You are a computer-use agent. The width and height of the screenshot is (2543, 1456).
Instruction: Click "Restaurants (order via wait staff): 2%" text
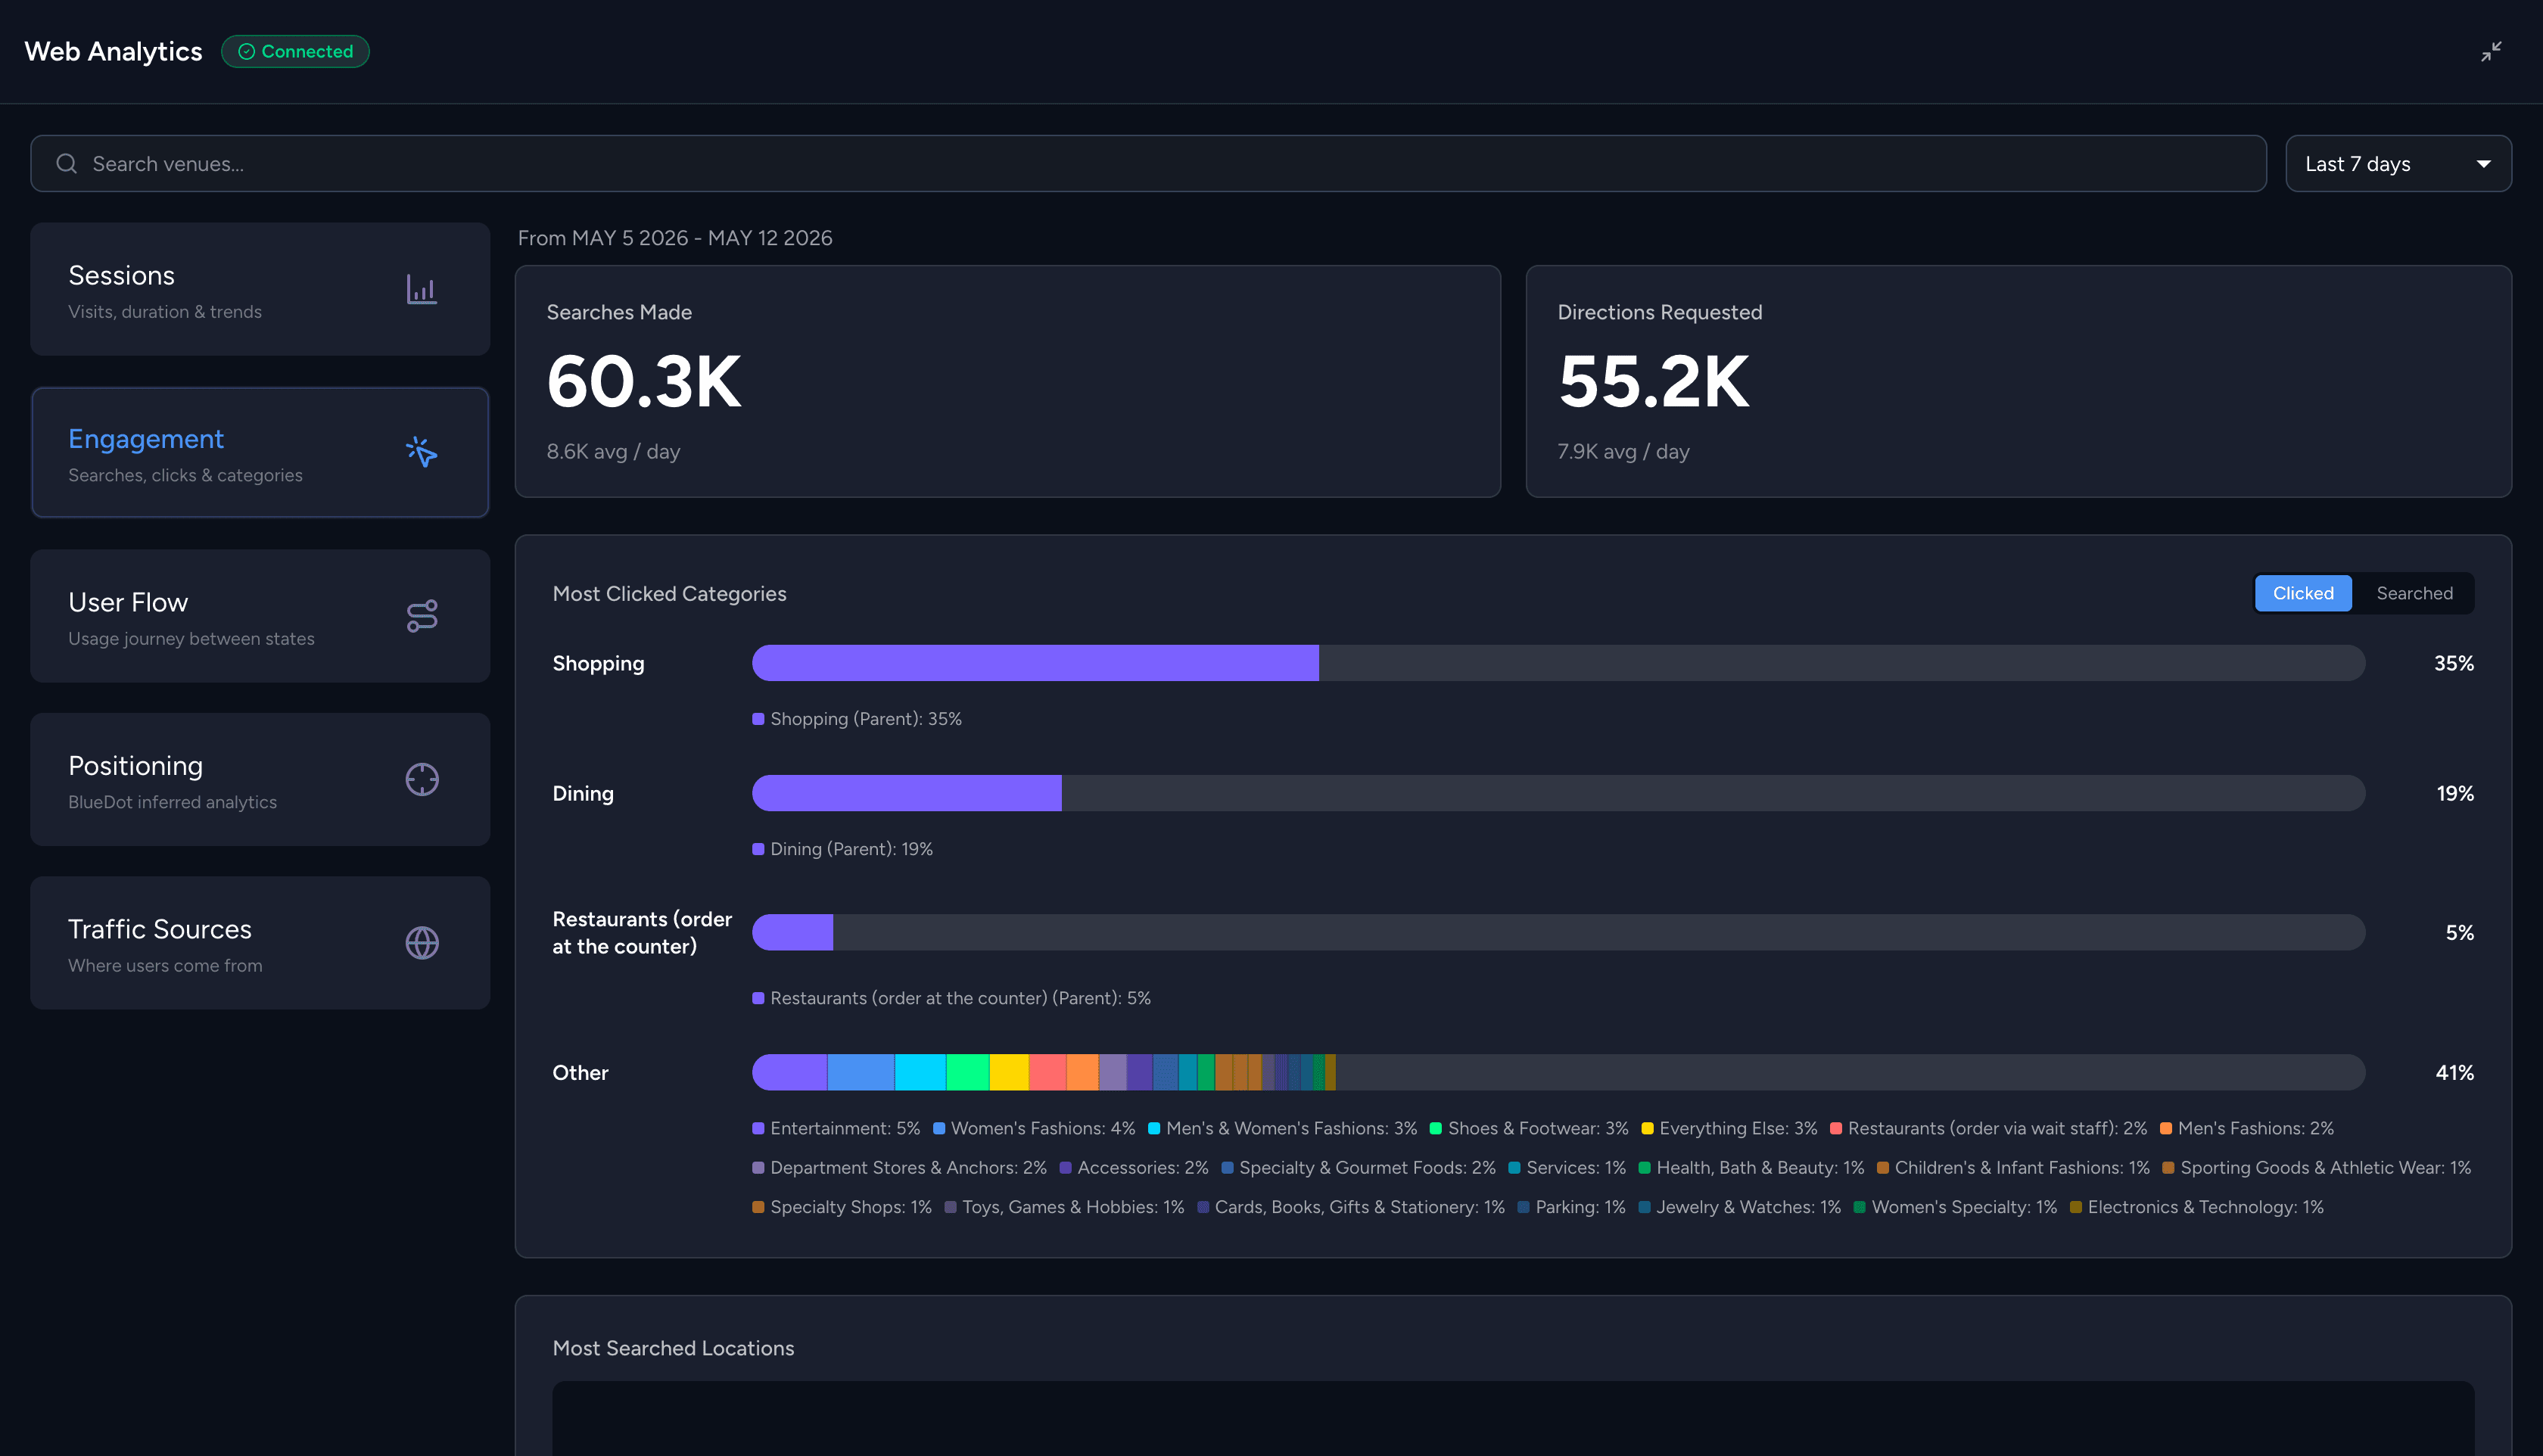tap(1997, 1128)
